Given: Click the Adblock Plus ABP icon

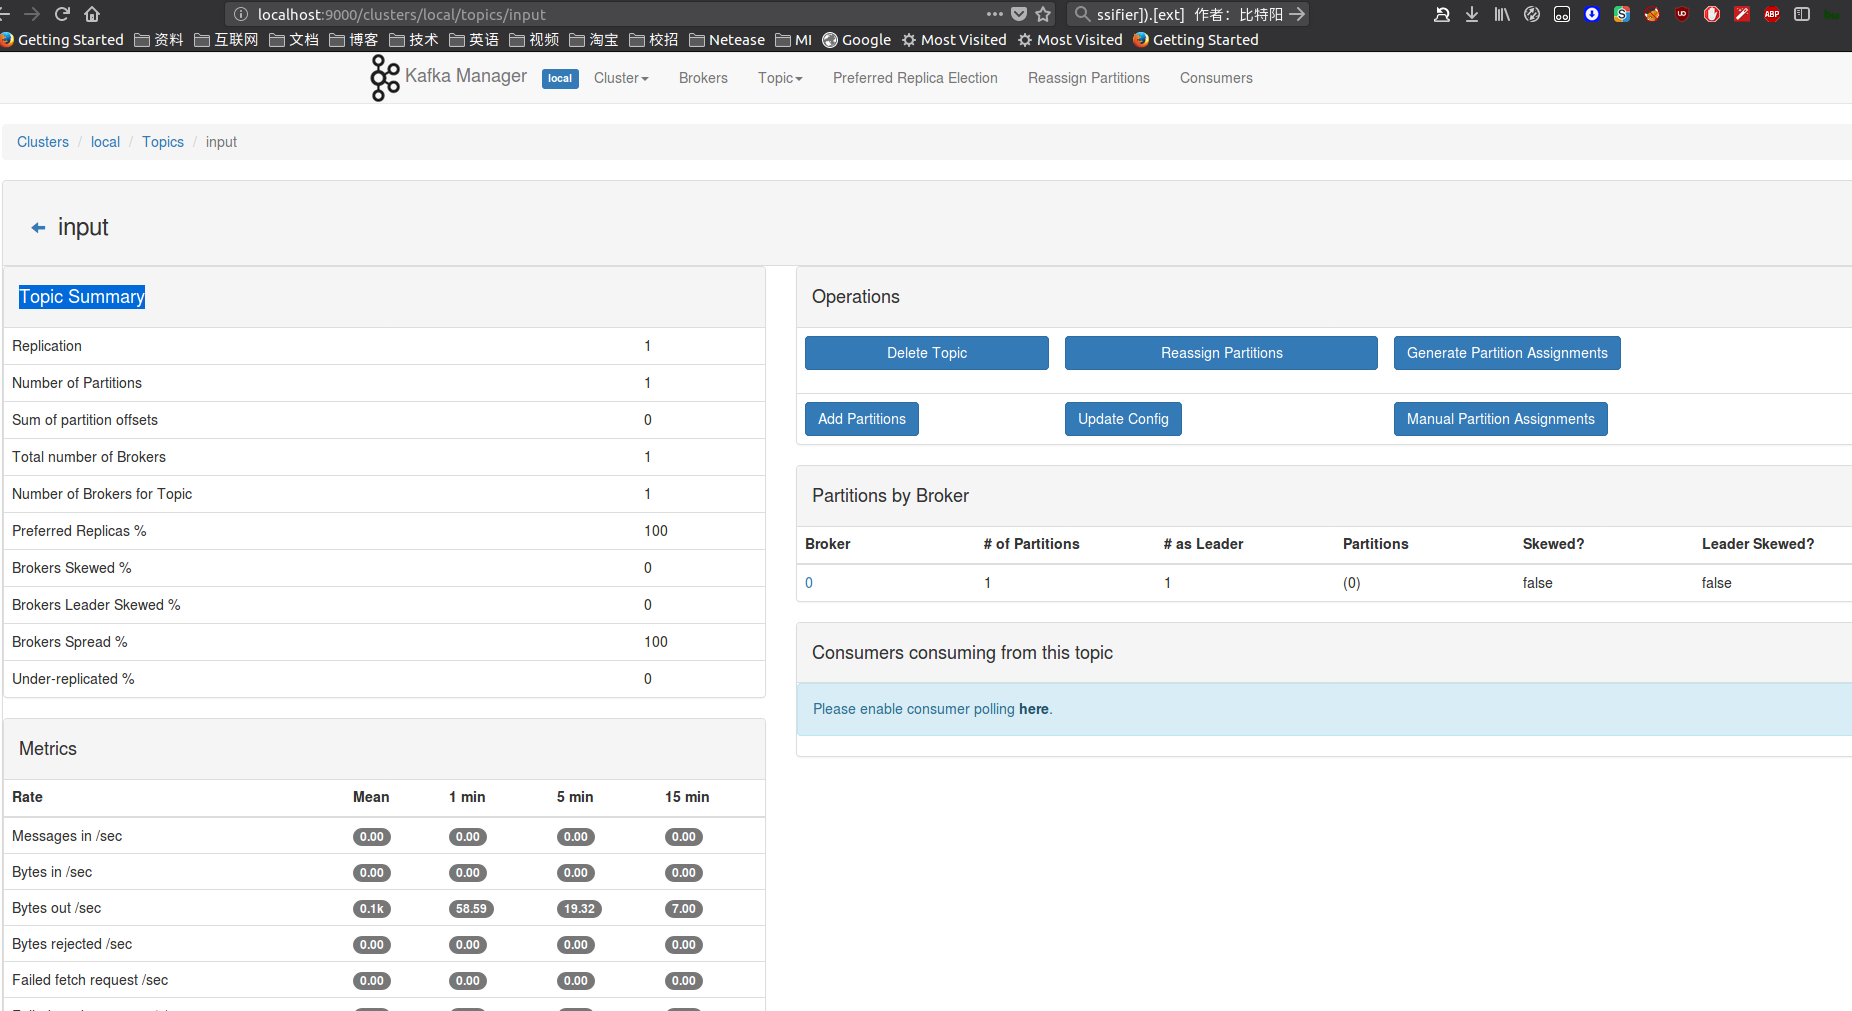Looking at the screenshot, I should point(1772,14).
